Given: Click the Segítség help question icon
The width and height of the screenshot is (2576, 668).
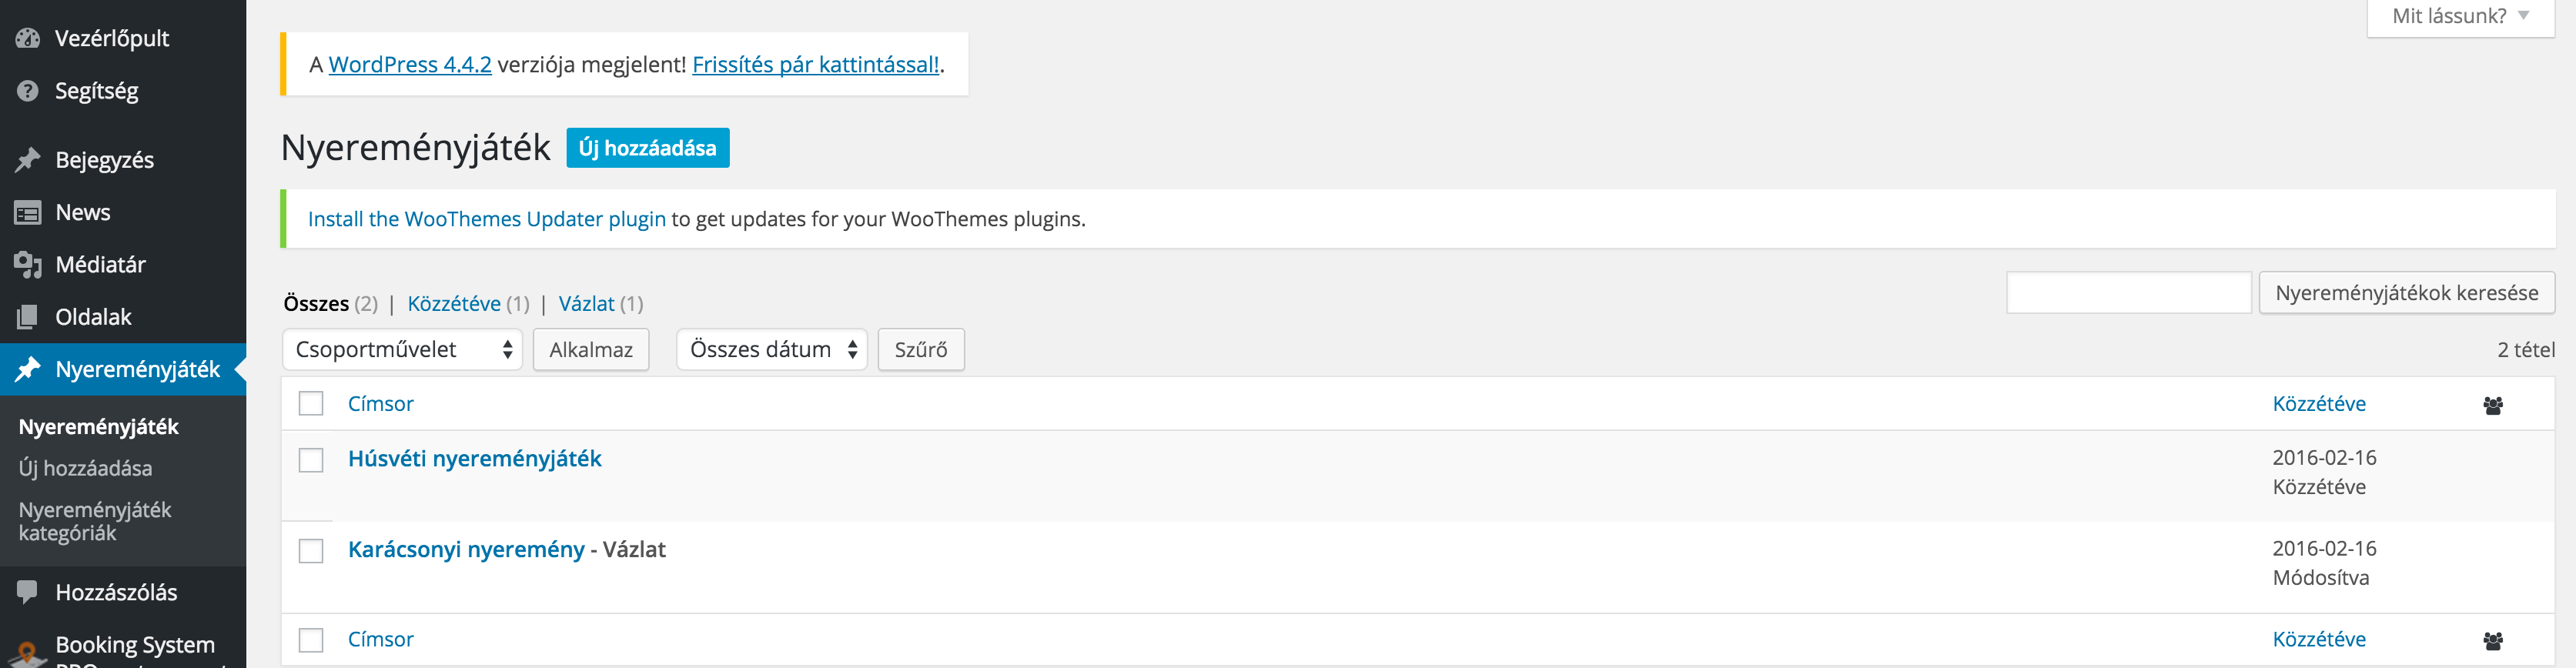Looking at the screenshot, I should [x=28, y=91].
